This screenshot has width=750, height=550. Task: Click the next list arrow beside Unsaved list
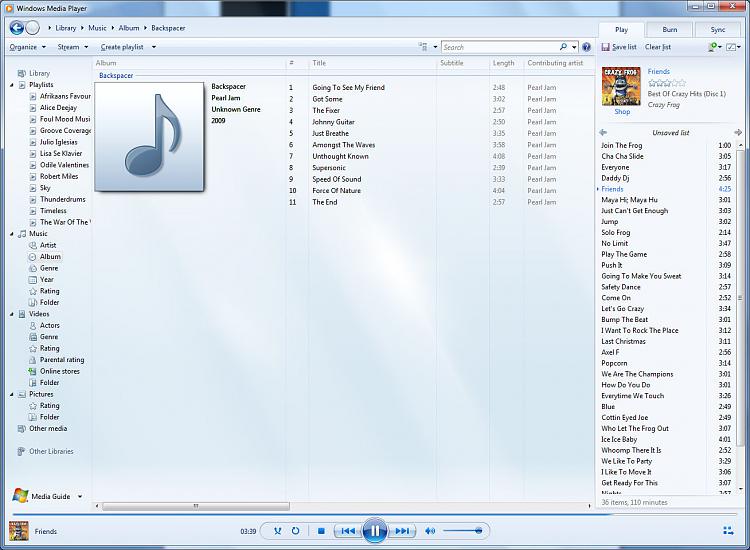tap(738, 132)
